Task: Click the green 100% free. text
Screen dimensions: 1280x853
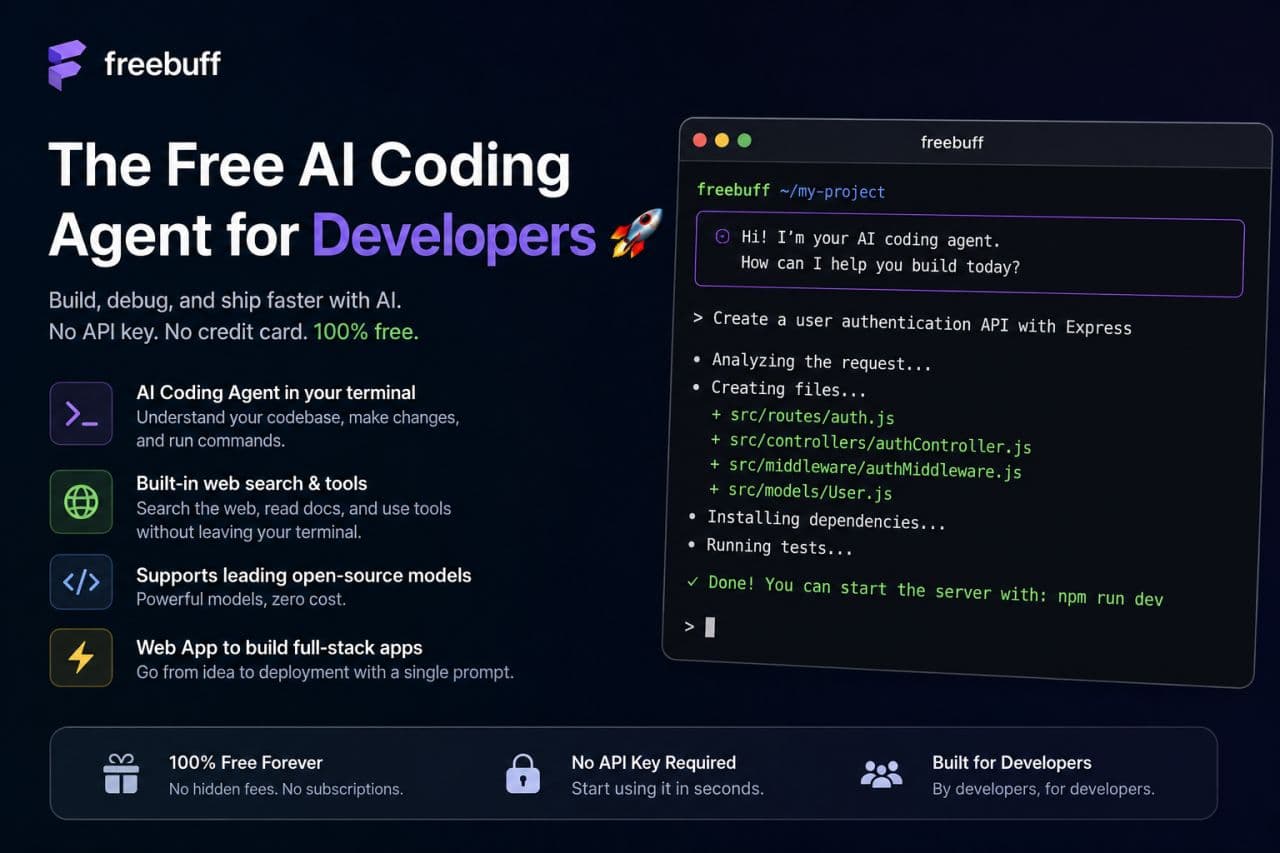Action: (x=366, y=332)
